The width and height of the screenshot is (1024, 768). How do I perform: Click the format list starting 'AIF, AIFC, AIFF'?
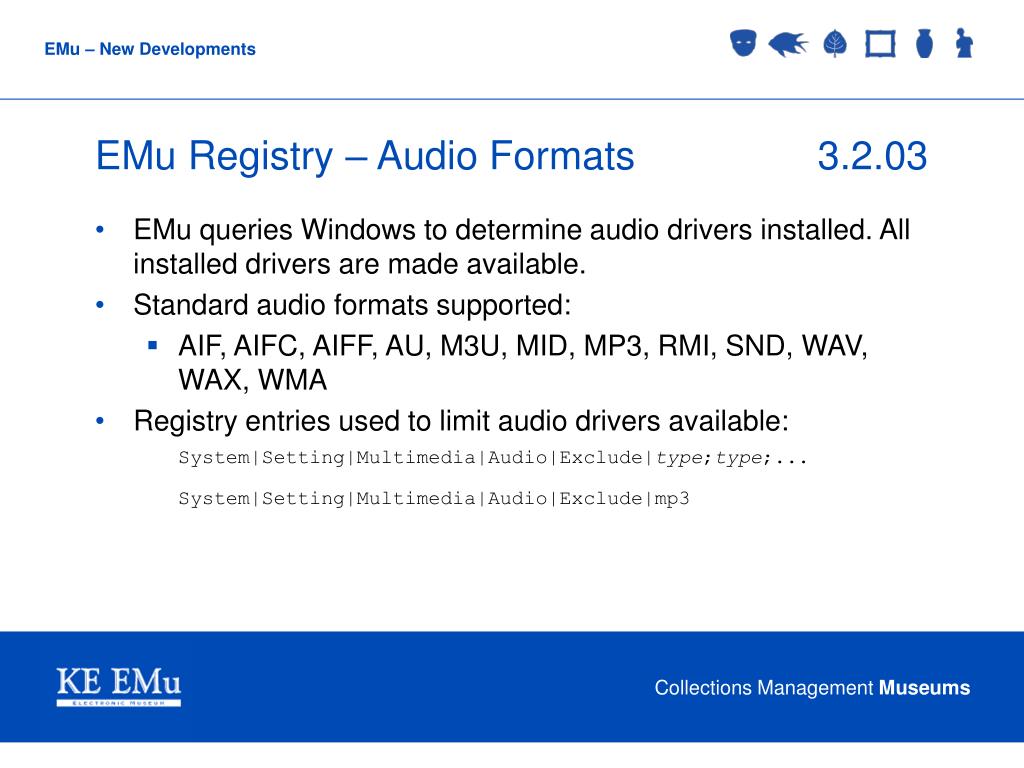pos(522,346)
